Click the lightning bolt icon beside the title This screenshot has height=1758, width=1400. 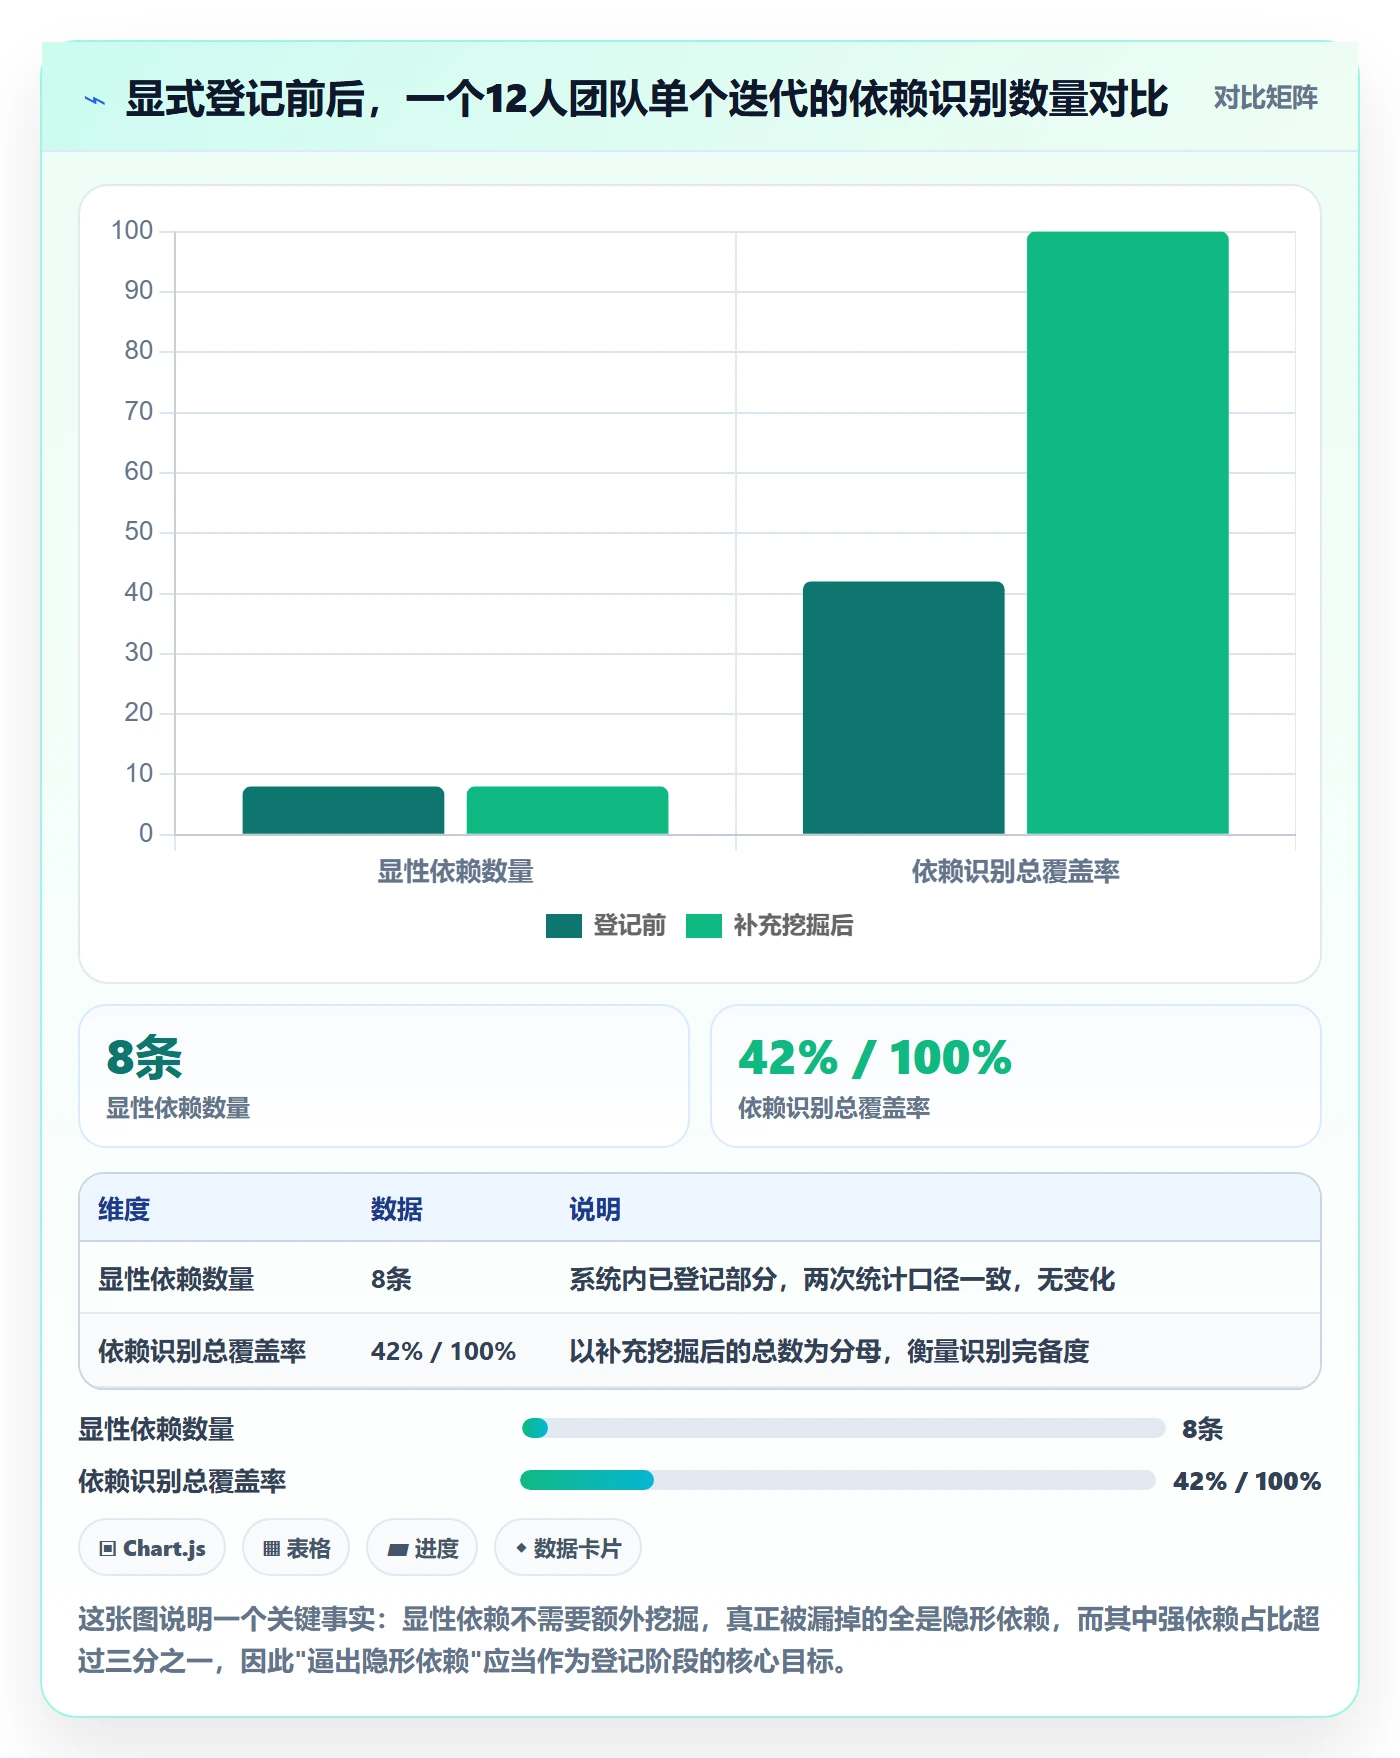pos(95,100)
